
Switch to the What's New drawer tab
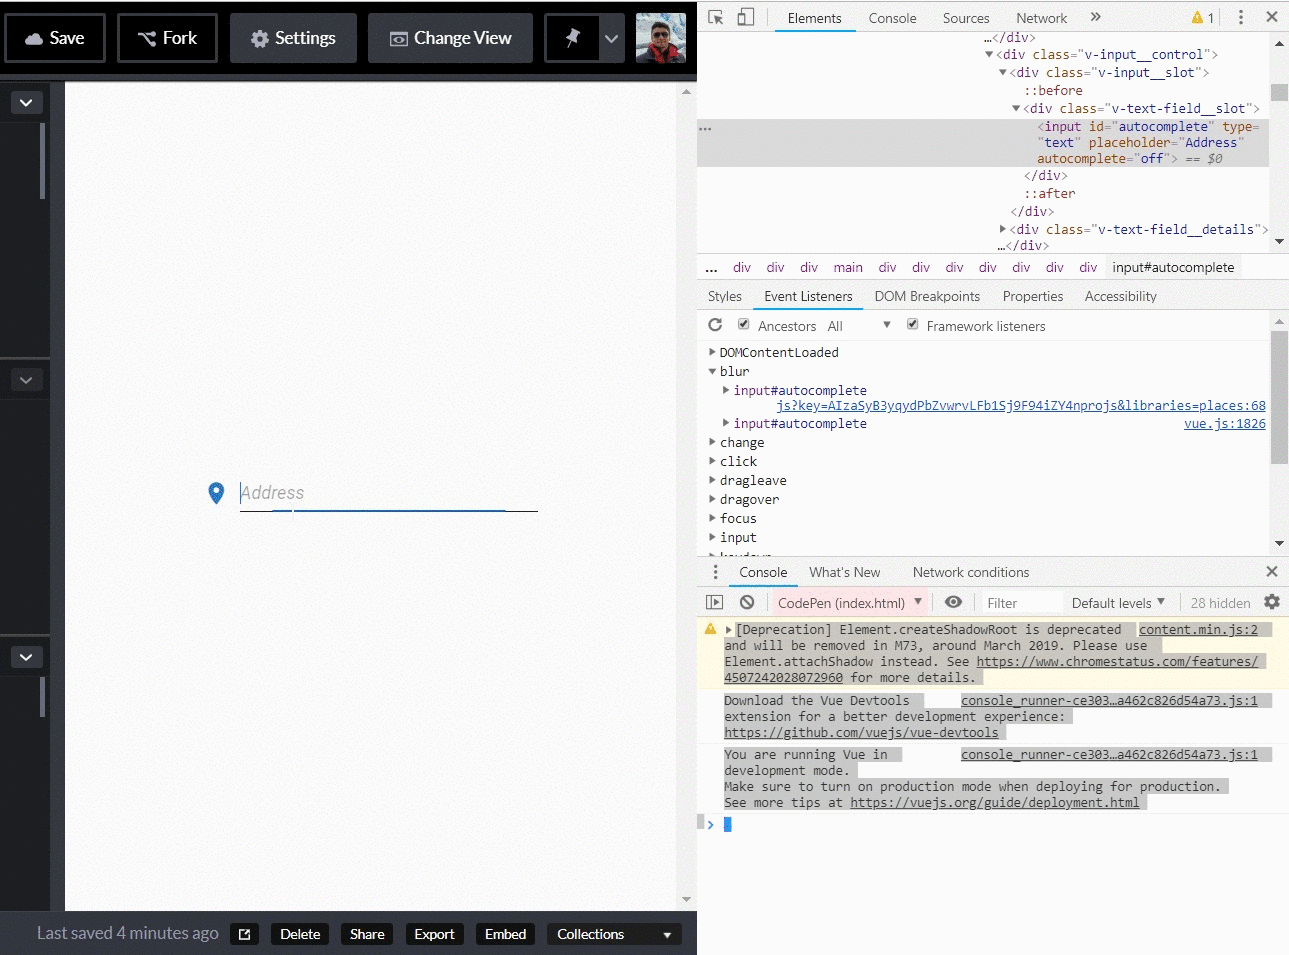tap(844, 572)
